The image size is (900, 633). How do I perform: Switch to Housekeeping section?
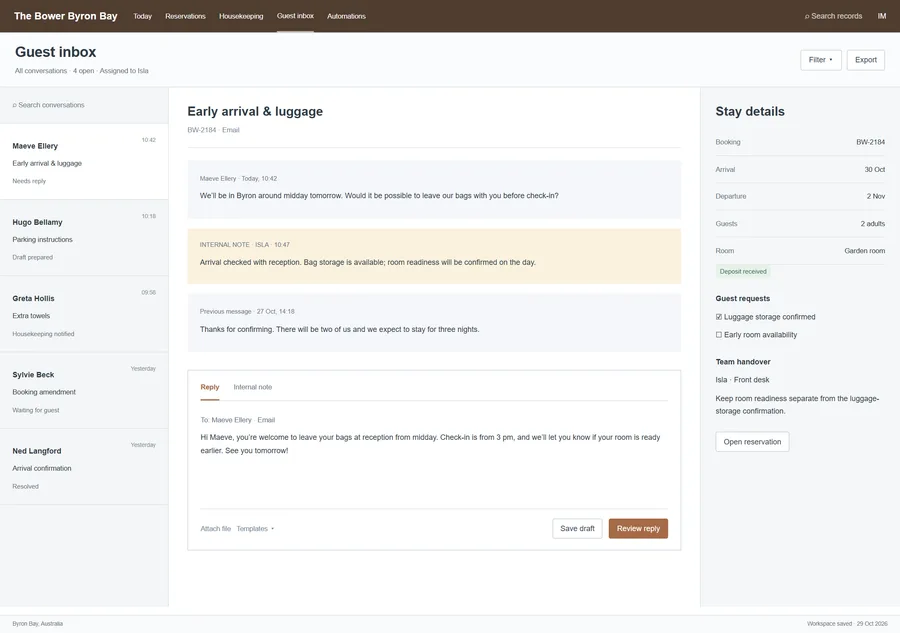tap(241, 16)
